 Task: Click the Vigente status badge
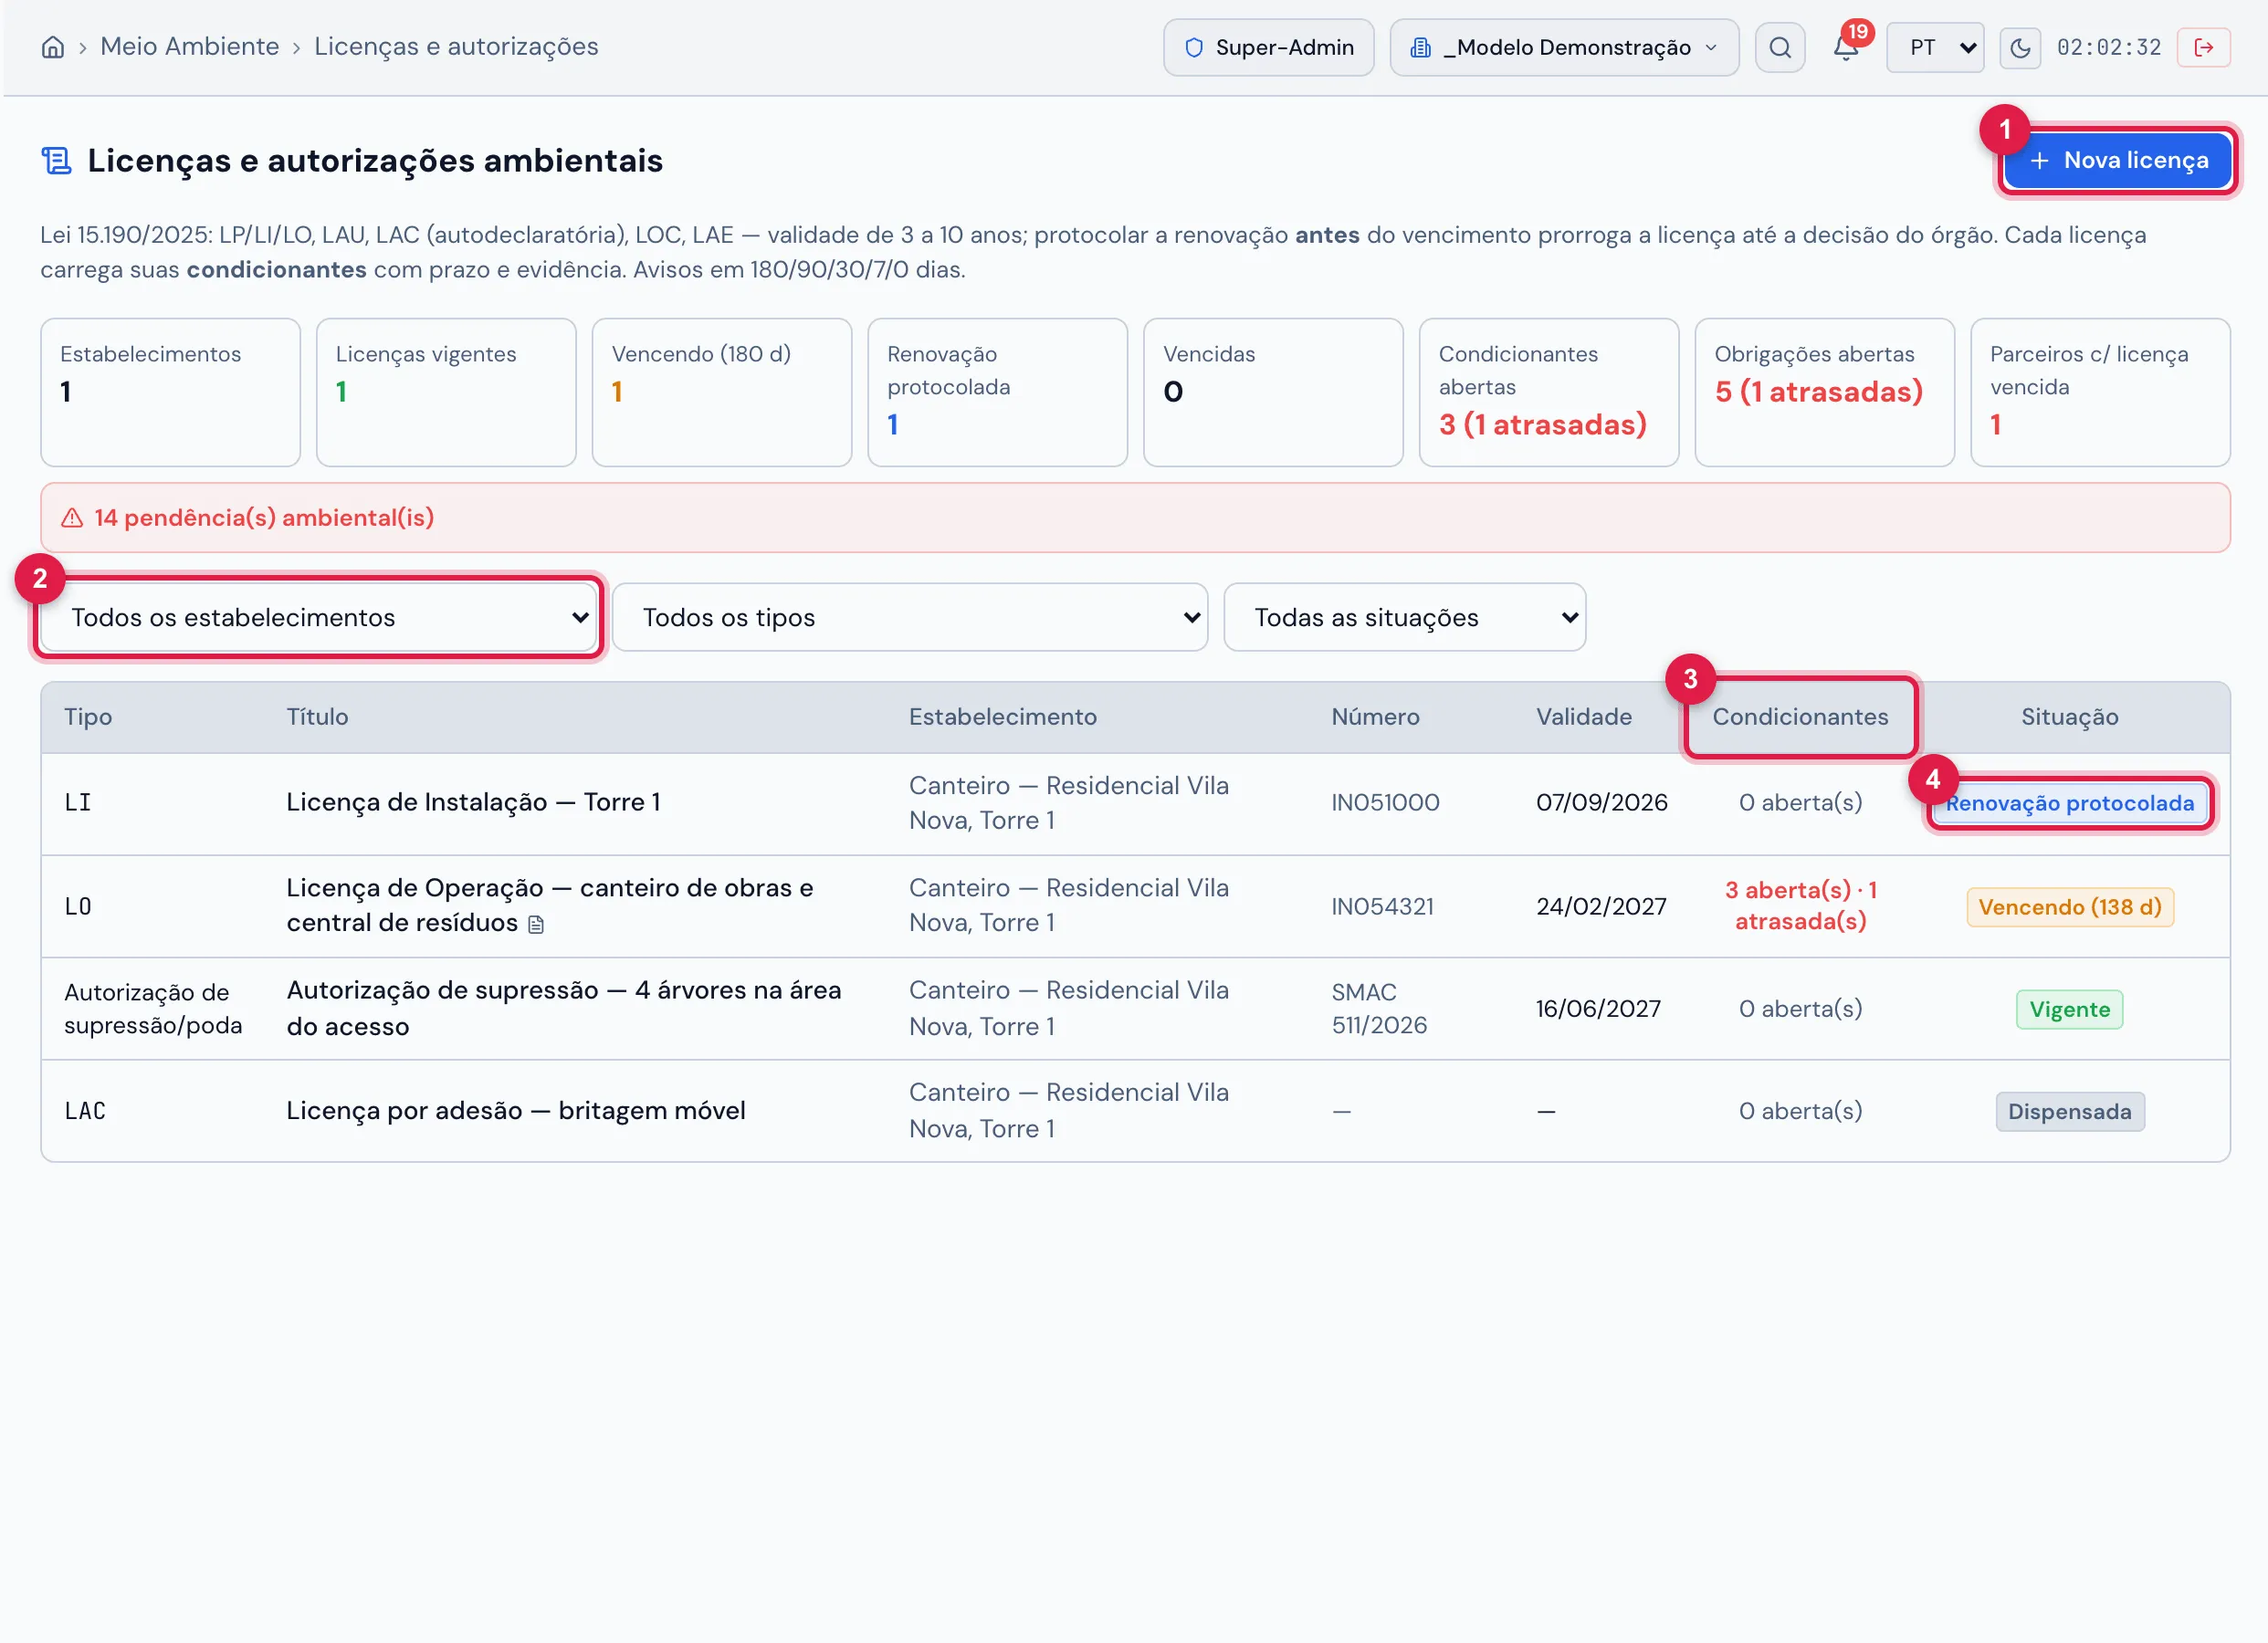[2069, 1009]
